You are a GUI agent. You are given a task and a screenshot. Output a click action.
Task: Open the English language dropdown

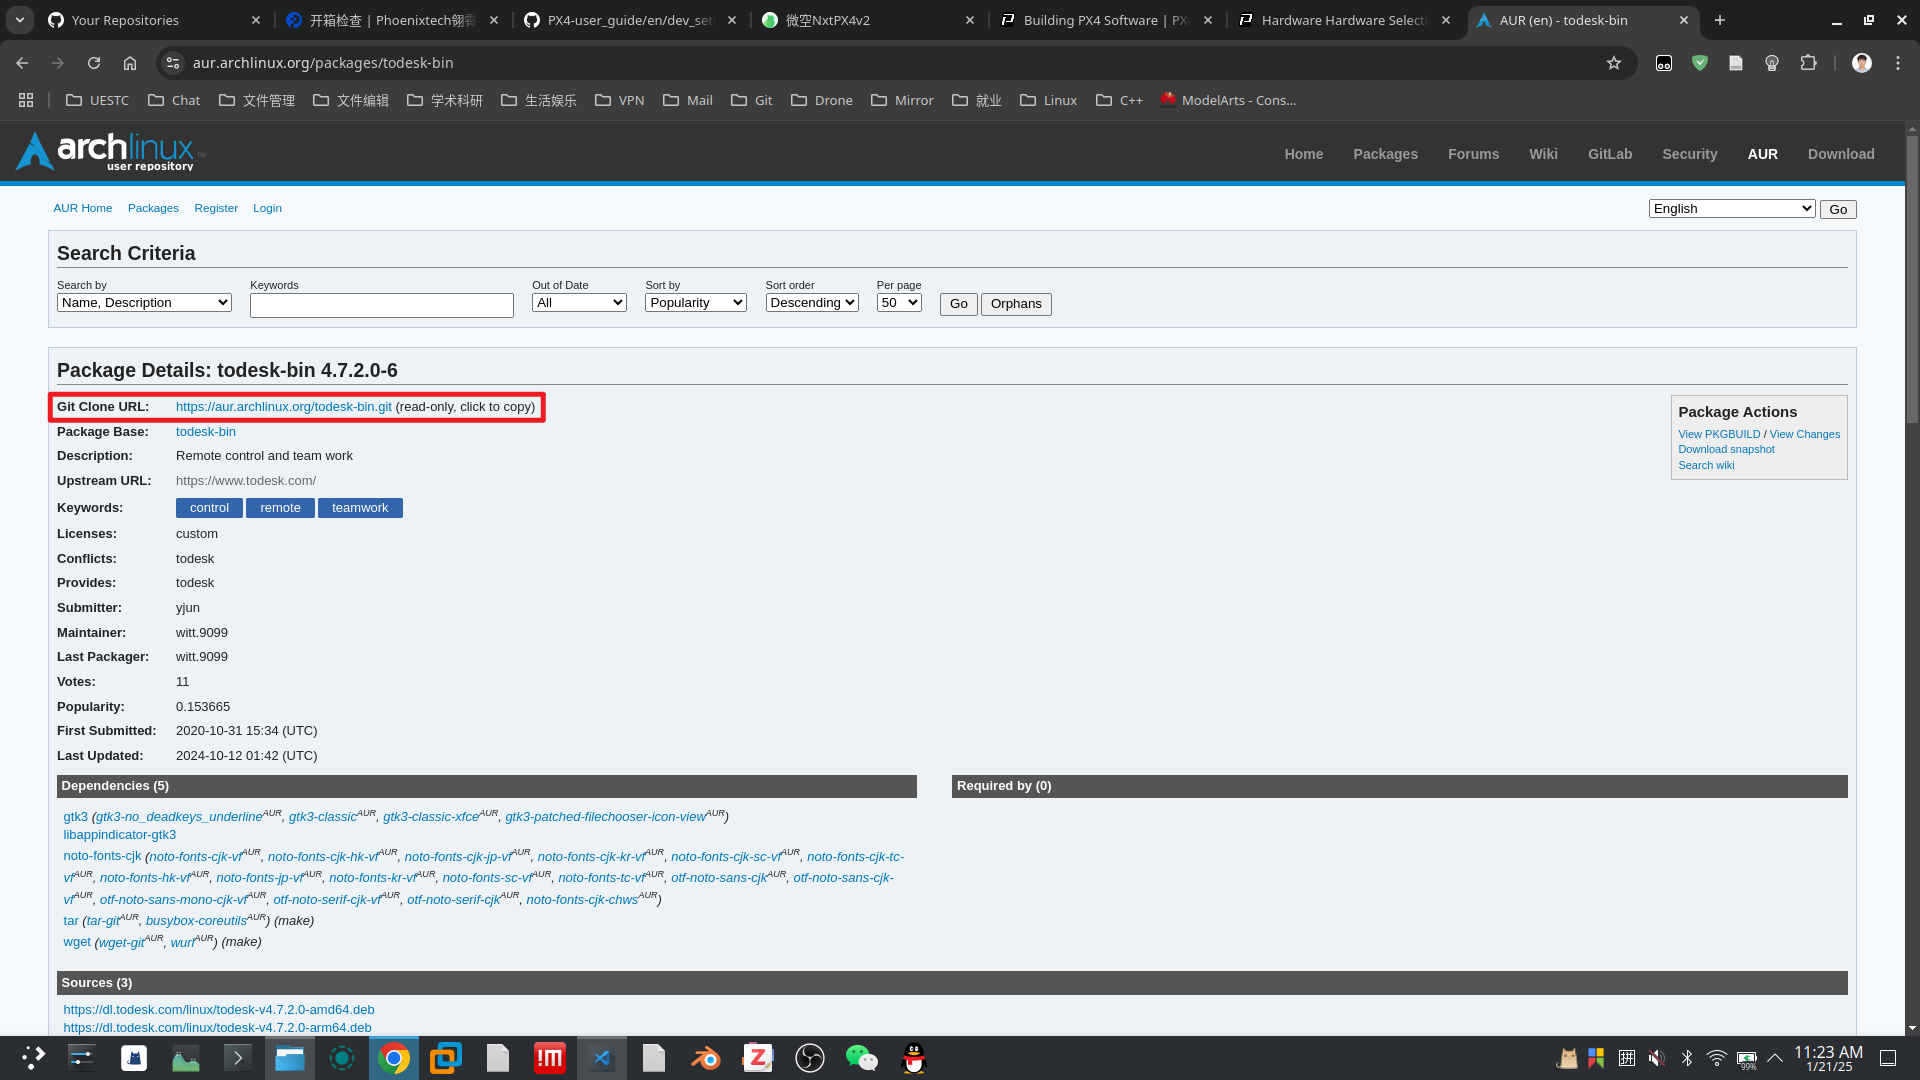[x=1732, y=208]
